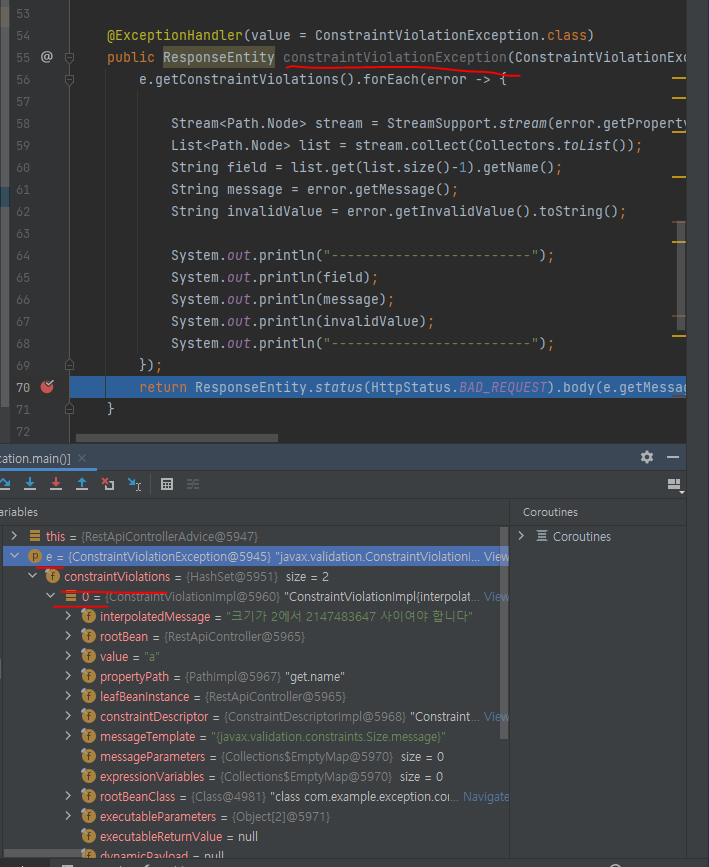The width and height of the screenshot is (709, 867).
Task: Collapse the element 0 node
Action: tap(50, 596)
